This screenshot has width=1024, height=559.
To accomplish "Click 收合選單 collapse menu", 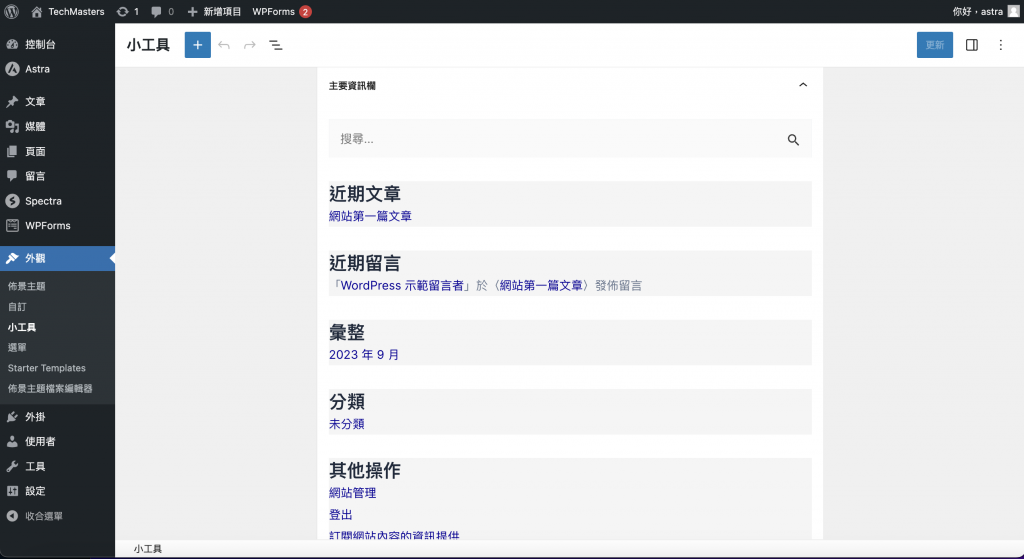I will 57,516.
